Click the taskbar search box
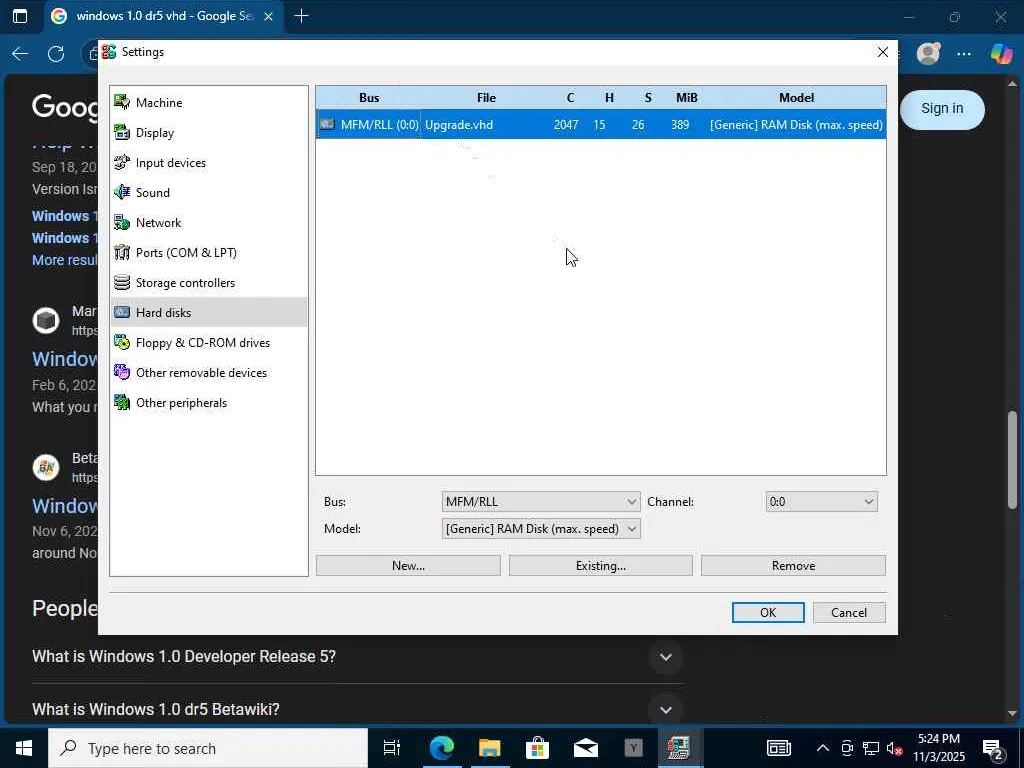Viewport: 1024px width, 768px height. [208, 748]
